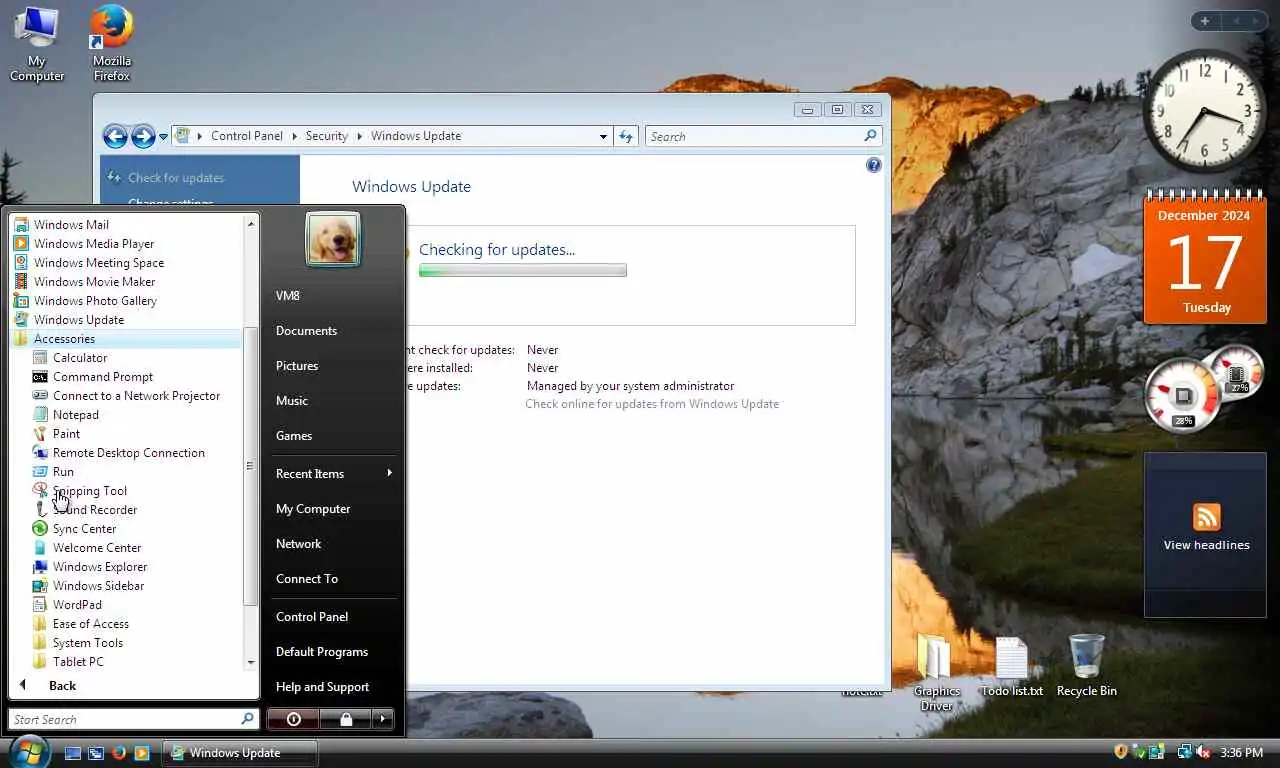
Task: Click the Refresh button beside the address bar
Action: 627,136
